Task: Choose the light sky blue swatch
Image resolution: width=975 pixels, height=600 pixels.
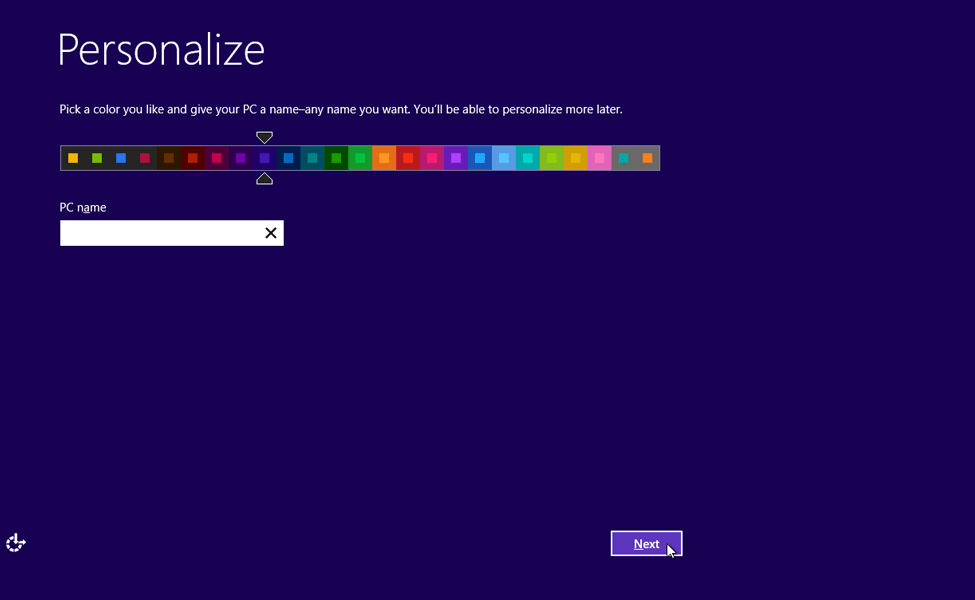Action: [504, 158]
